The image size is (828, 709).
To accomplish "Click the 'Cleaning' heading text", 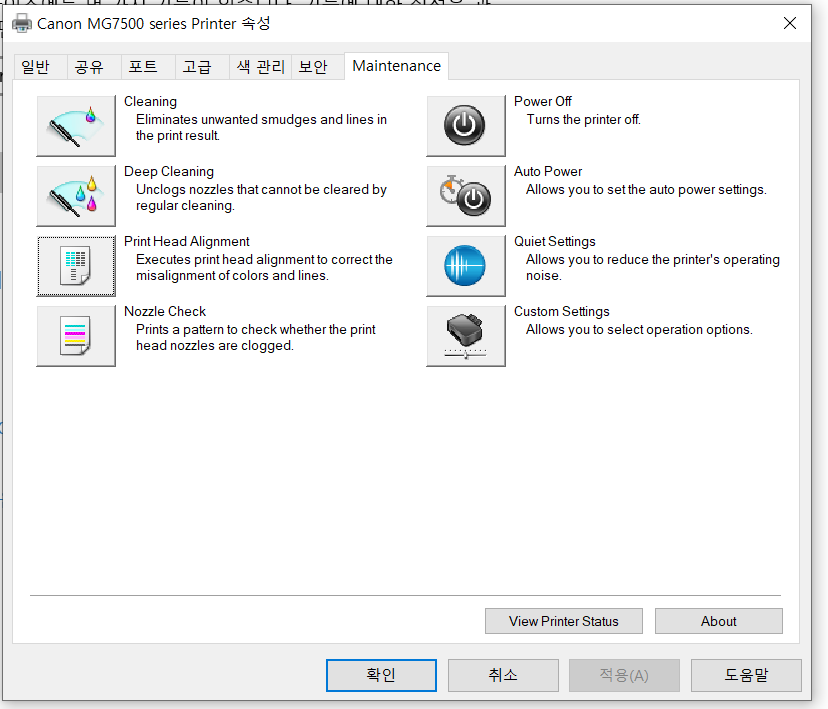I will pyautogui.click(x=150, y=101).
